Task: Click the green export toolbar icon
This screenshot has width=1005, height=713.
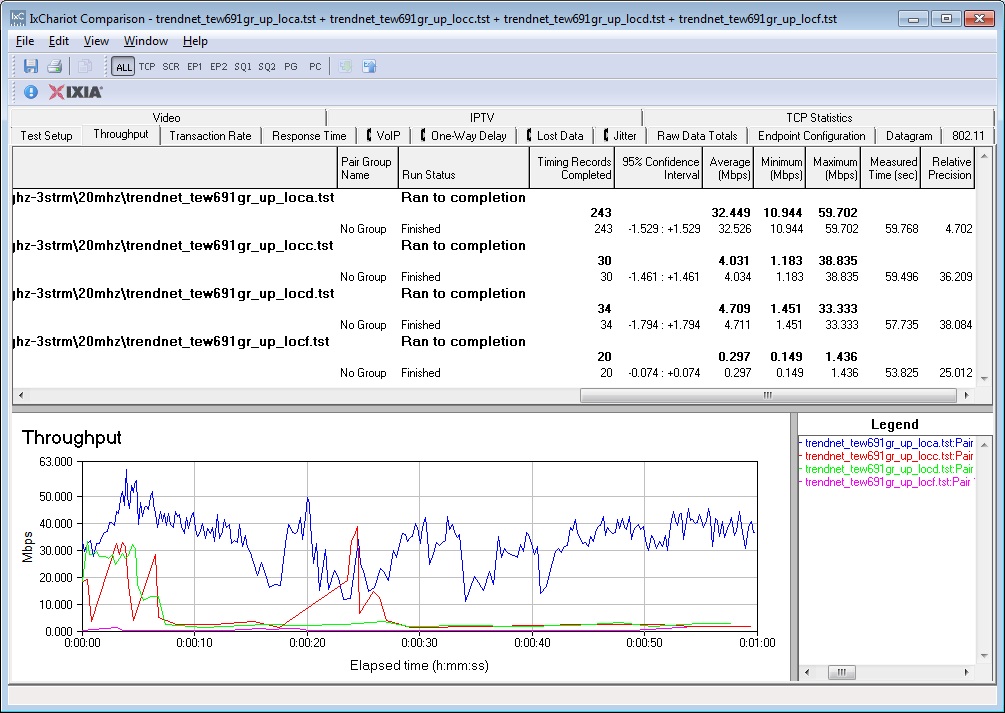Action: click(x=345, y=66)
